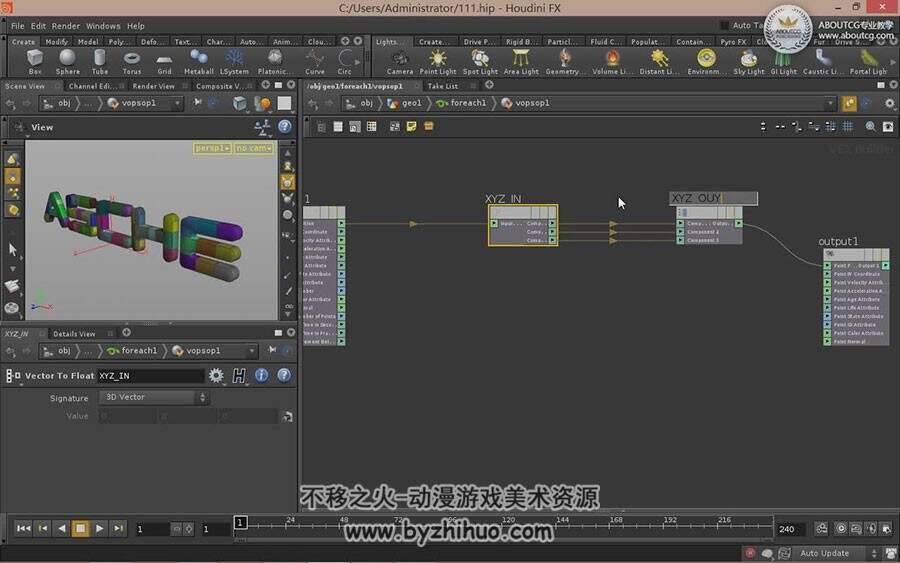Add a Spot Light from shelf
The image size is (900, 563).
coord(480,62)
